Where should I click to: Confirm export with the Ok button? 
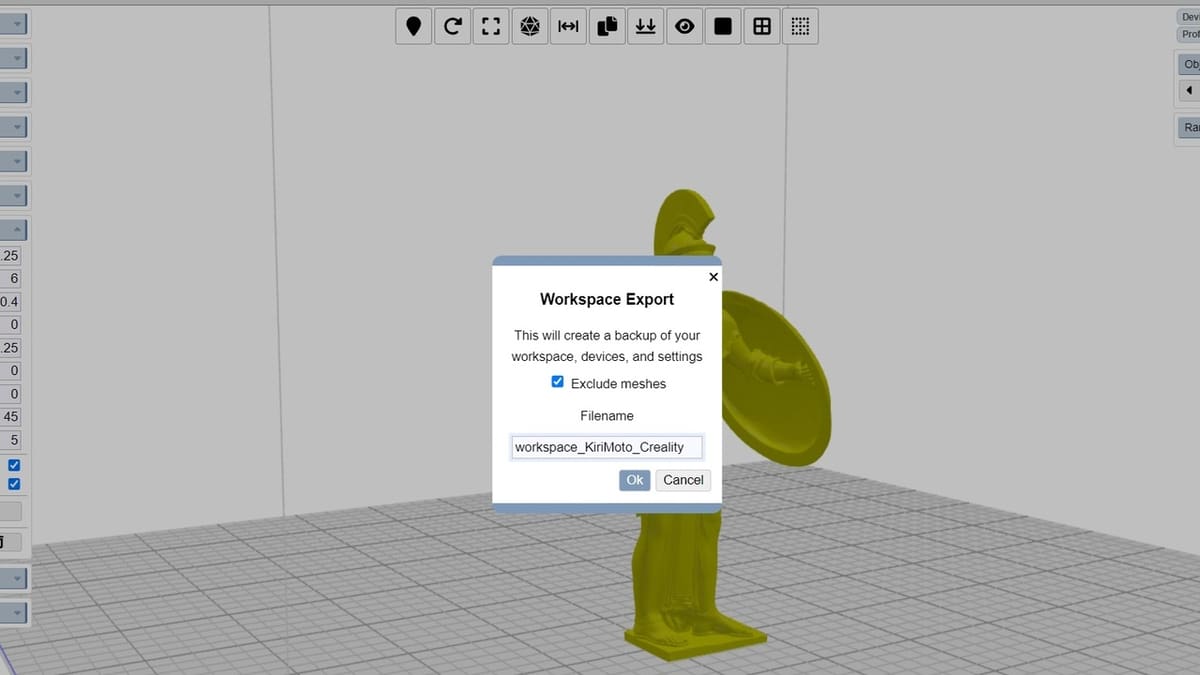click(635, 480)
